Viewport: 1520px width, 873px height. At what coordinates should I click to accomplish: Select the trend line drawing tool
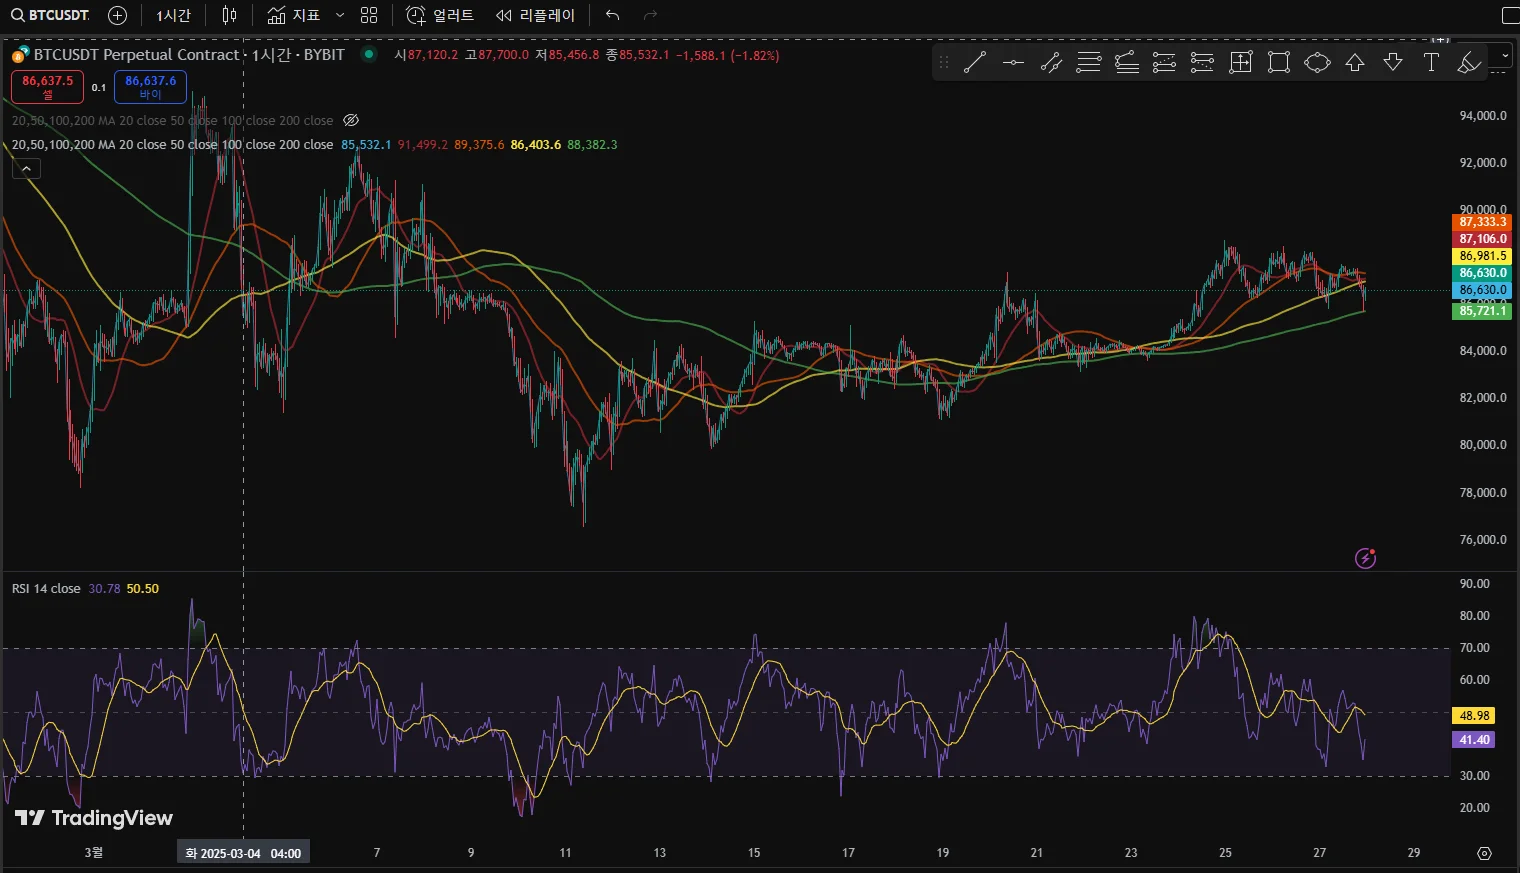(974, 63)
